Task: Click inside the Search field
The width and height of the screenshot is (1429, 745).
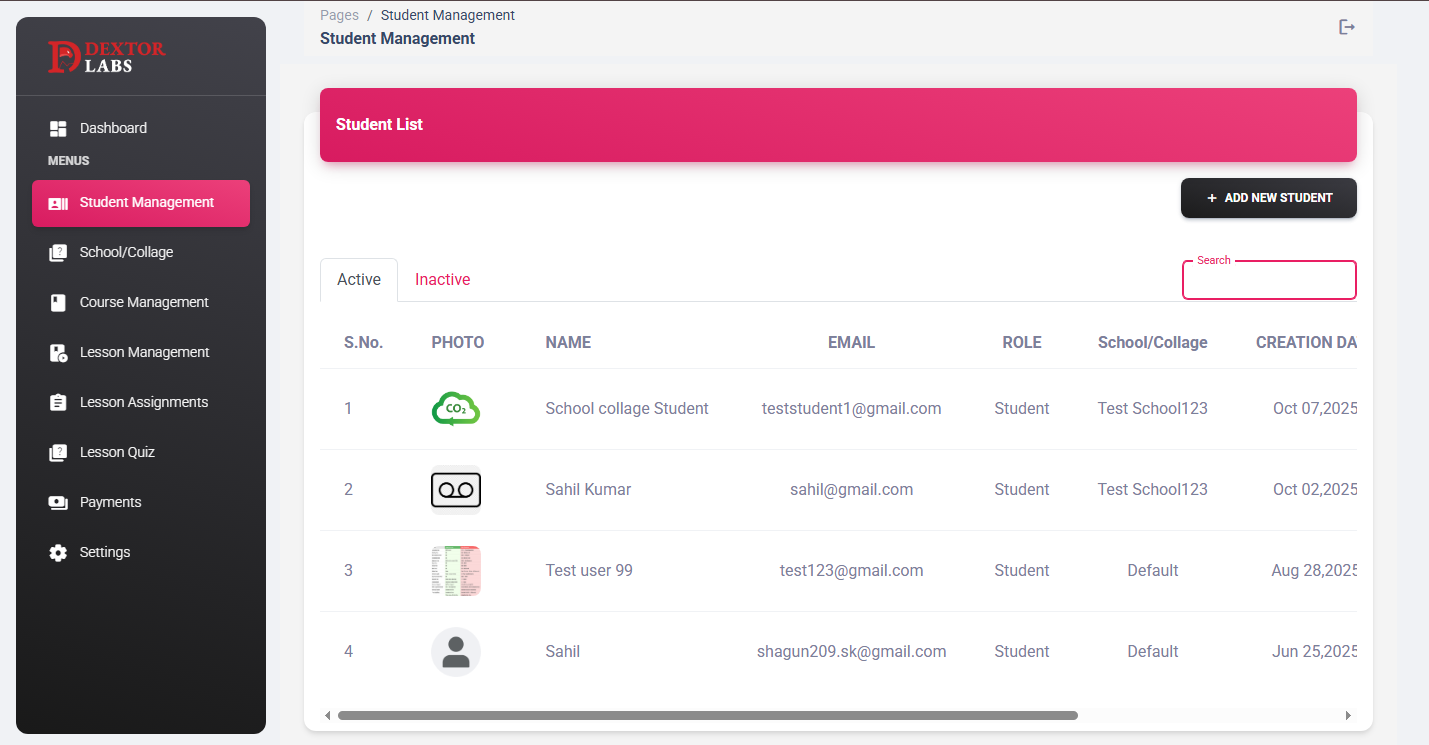Action: point(1268,281)
